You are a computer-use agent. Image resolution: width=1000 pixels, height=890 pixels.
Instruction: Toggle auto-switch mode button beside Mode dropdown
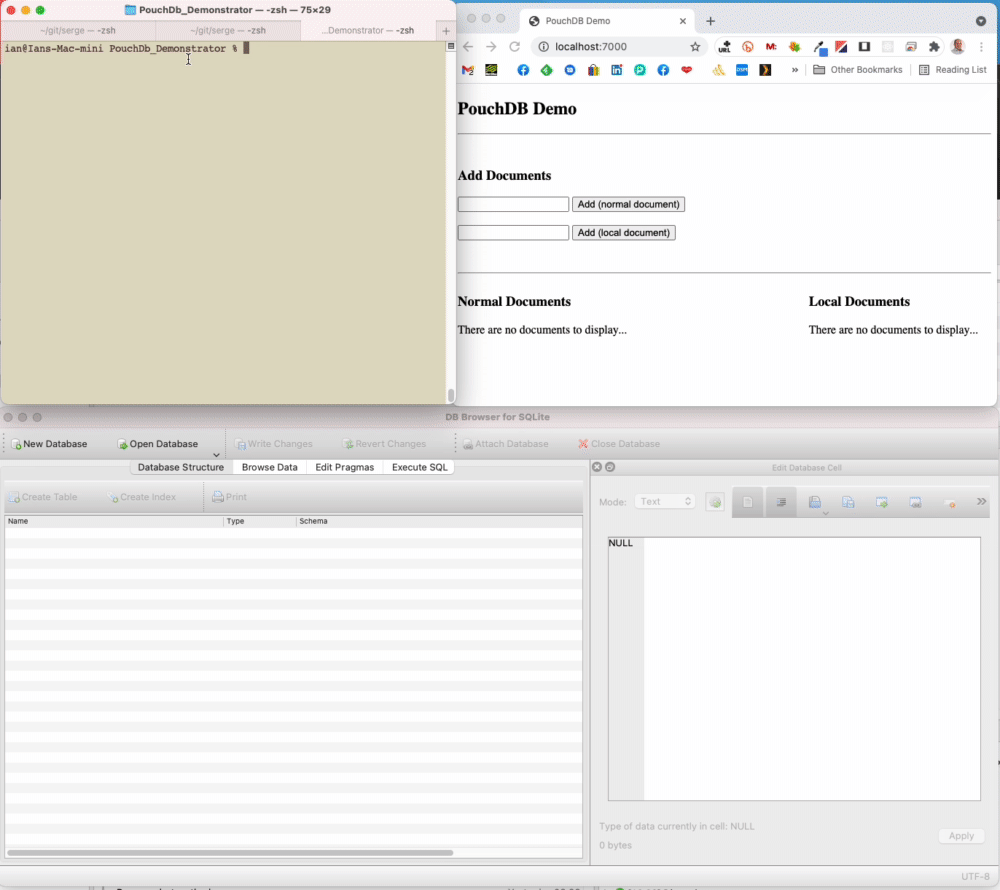(715, 502)
